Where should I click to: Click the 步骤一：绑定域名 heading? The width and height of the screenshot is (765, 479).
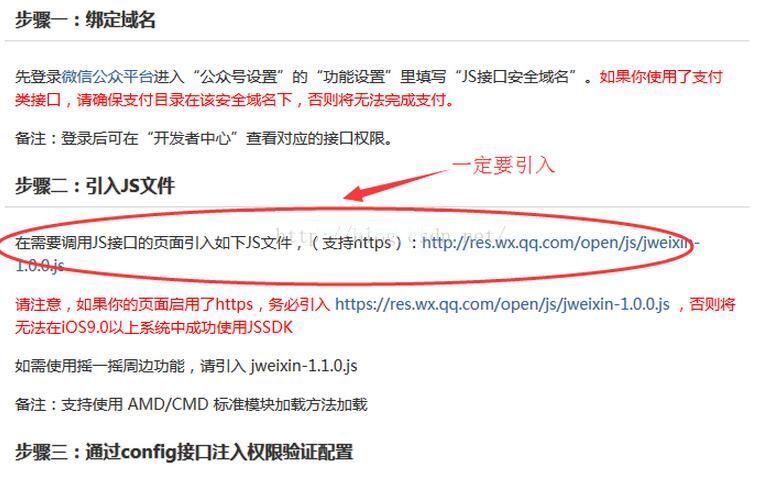tap(85, 20)
